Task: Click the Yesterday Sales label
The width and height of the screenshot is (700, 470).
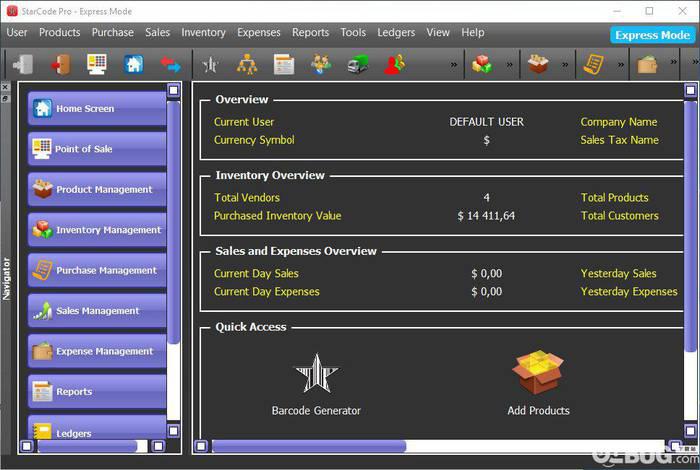Action: point(618,274)
